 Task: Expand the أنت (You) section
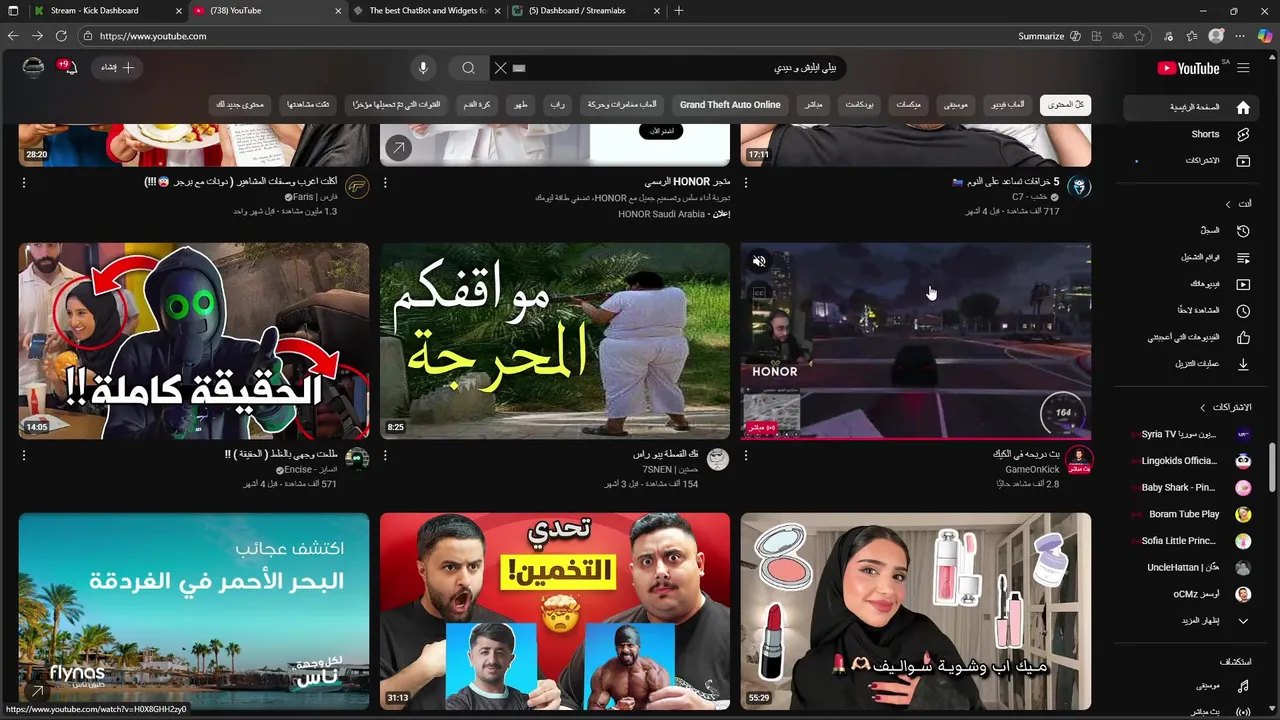tap(1239, 203)
